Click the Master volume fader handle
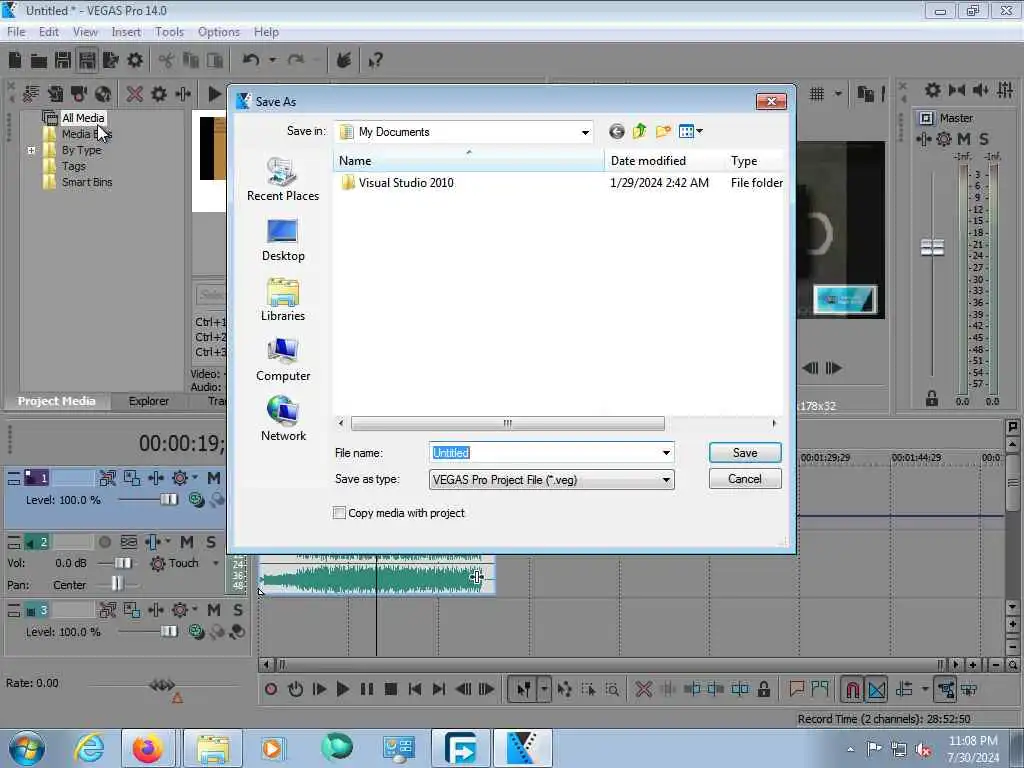The height and width of the screenshot is (768, 1024). [x=933, y=248]
